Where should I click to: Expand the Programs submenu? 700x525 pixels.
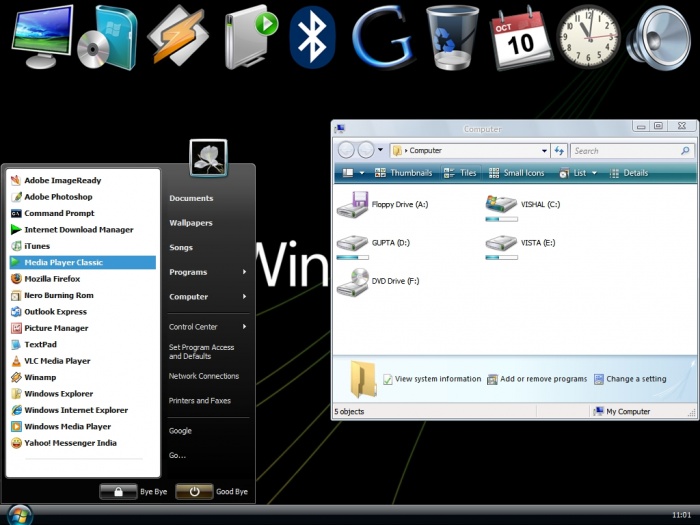(208, 272)
